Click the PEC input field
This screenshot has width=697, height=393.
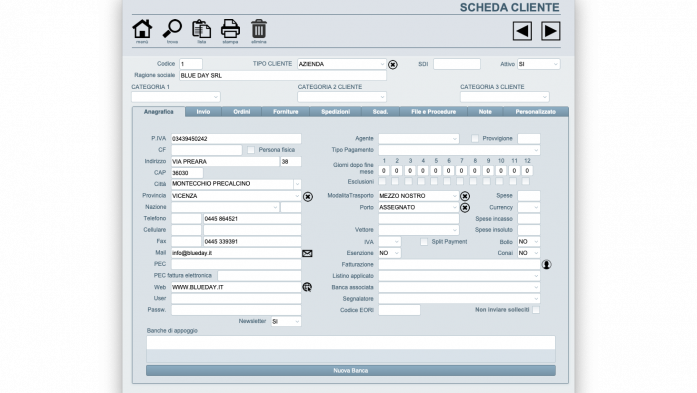click(x=236, y=264)
